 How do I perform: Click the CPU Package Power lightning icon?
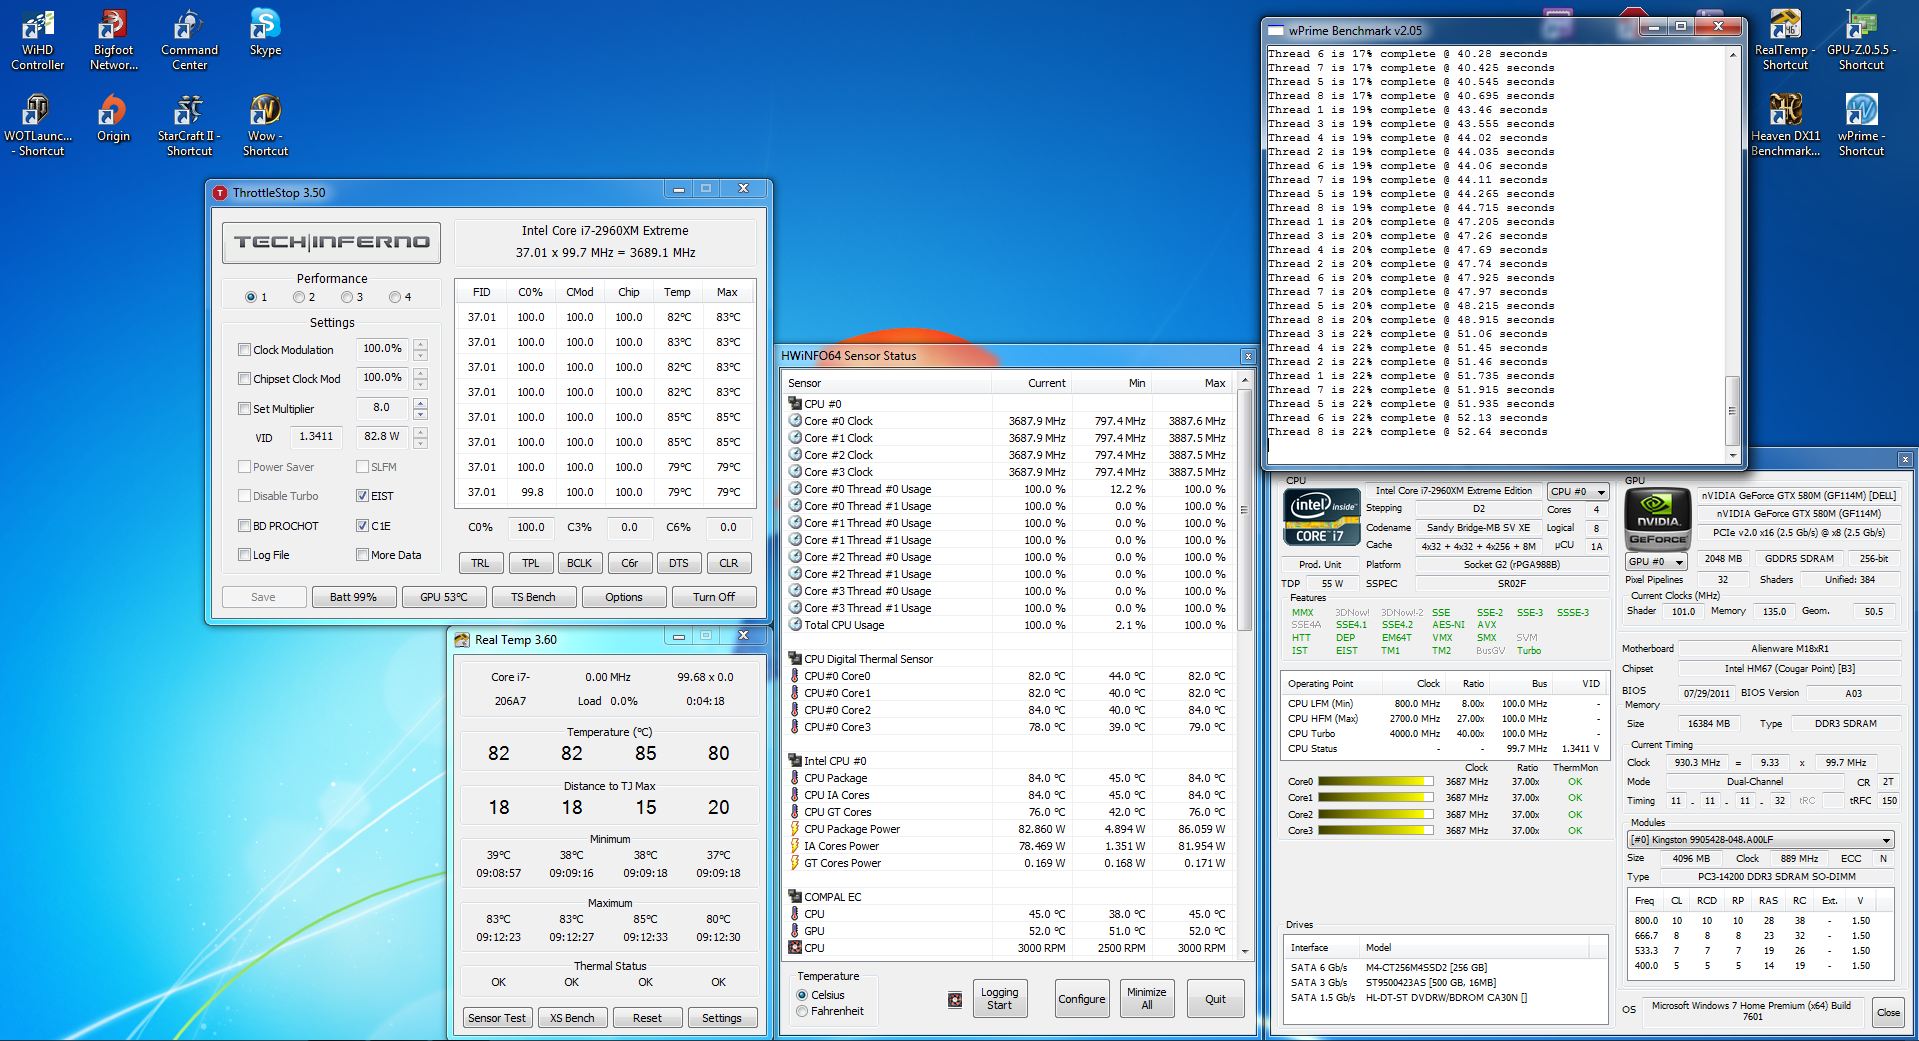point(795,829)
